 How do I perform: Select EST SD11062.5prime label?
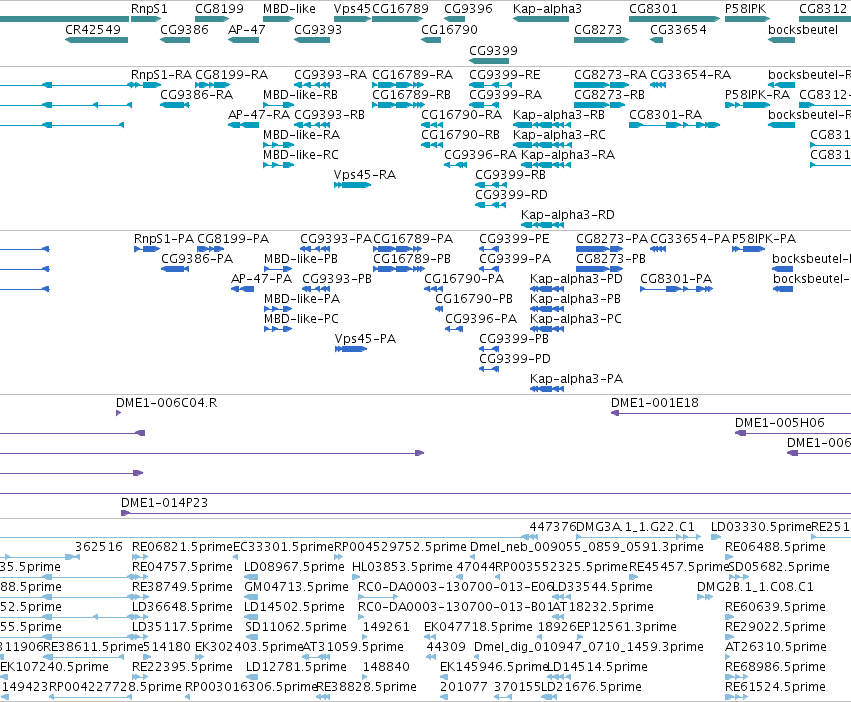click(296, 627)
